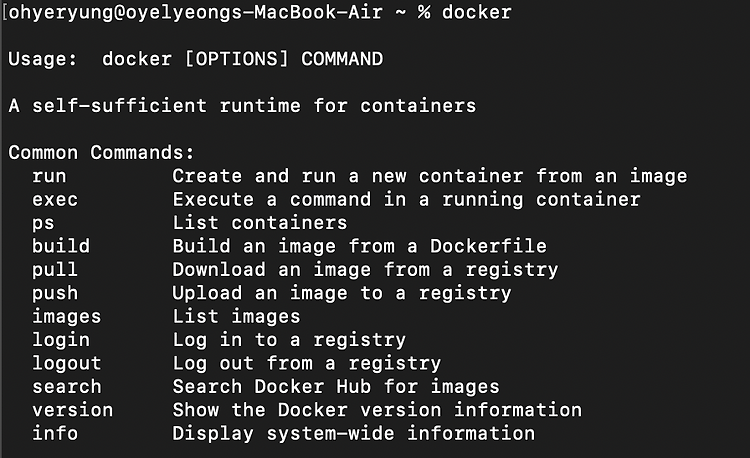Click the 'run' command name

click(49, 176)
